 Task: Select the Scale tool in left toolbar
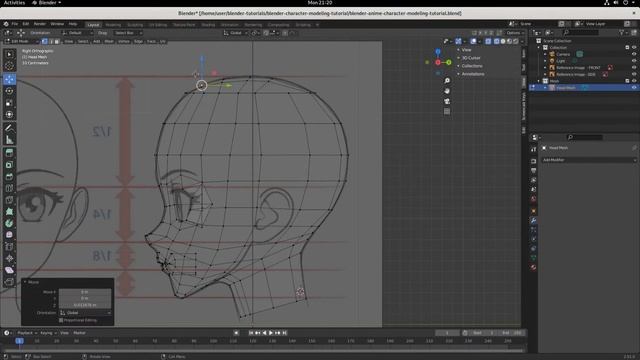coord(9,103)
